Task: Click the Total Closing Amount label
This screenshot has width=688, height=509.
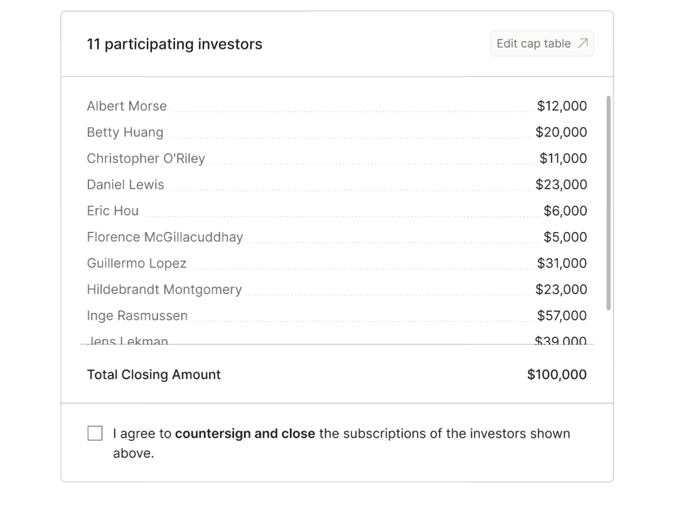Action: click(x=154, y=374)
